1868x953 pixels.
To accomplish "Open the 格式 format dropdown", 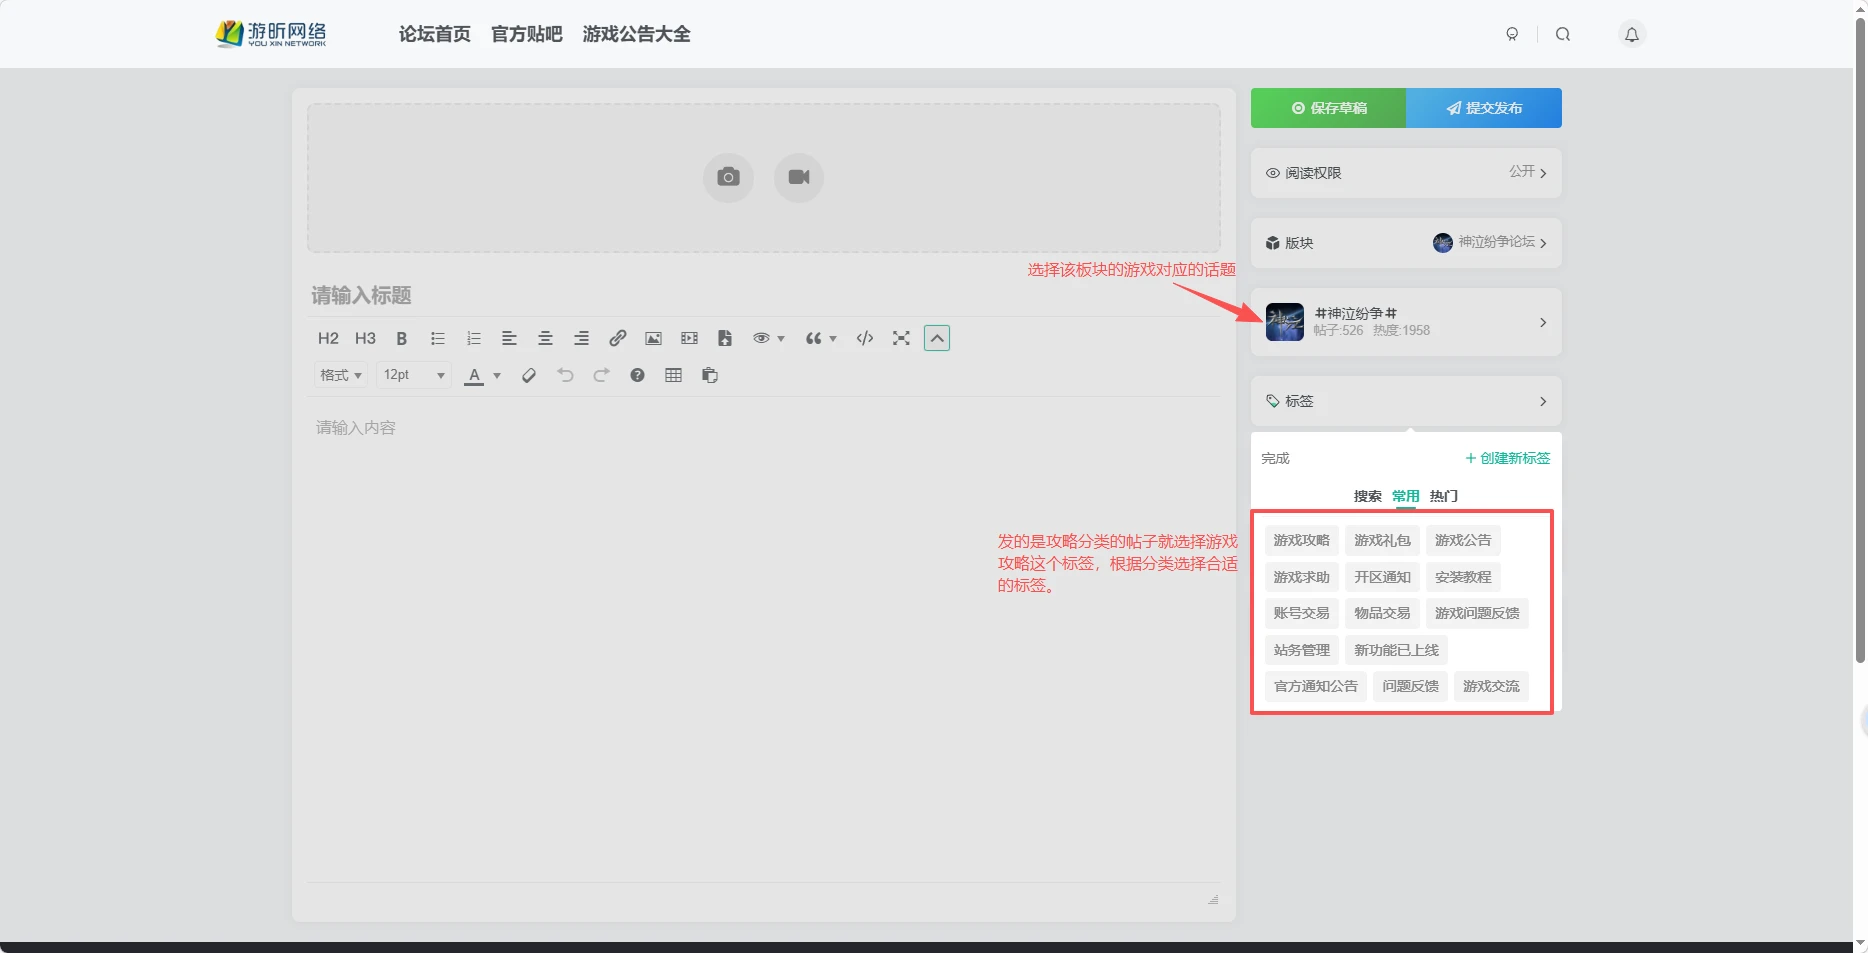I will point(340,375).
